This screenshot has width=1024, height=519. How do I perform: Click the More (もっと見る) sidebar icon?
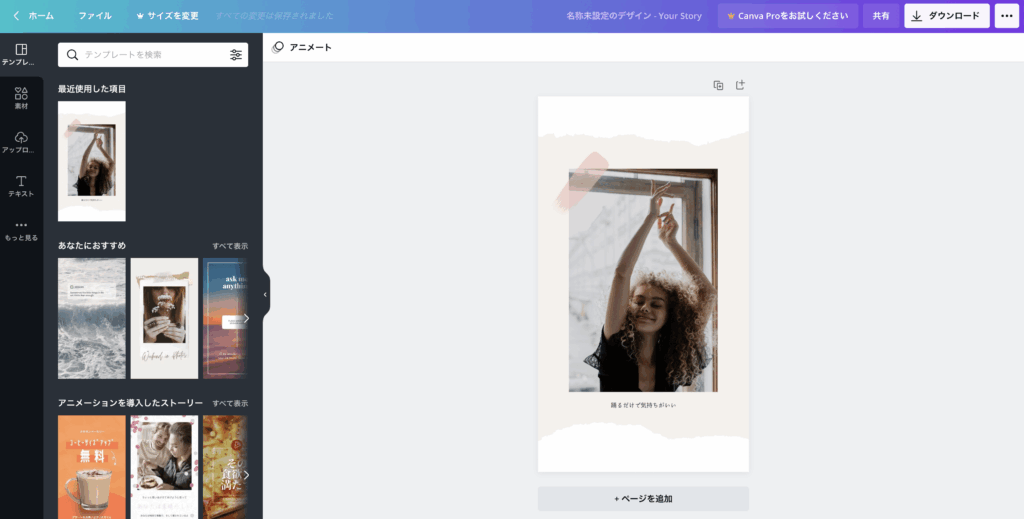(21, 230)
